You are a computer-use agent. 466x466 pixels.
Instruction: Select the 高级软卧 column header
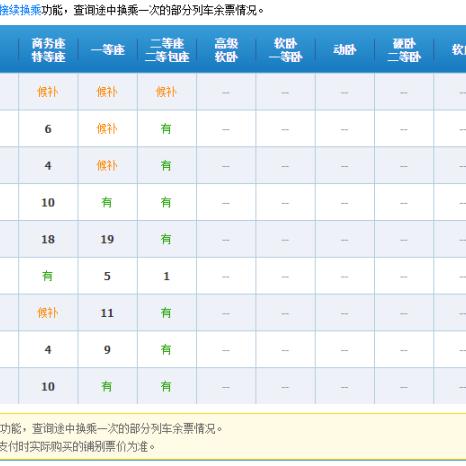pos(226,50)
